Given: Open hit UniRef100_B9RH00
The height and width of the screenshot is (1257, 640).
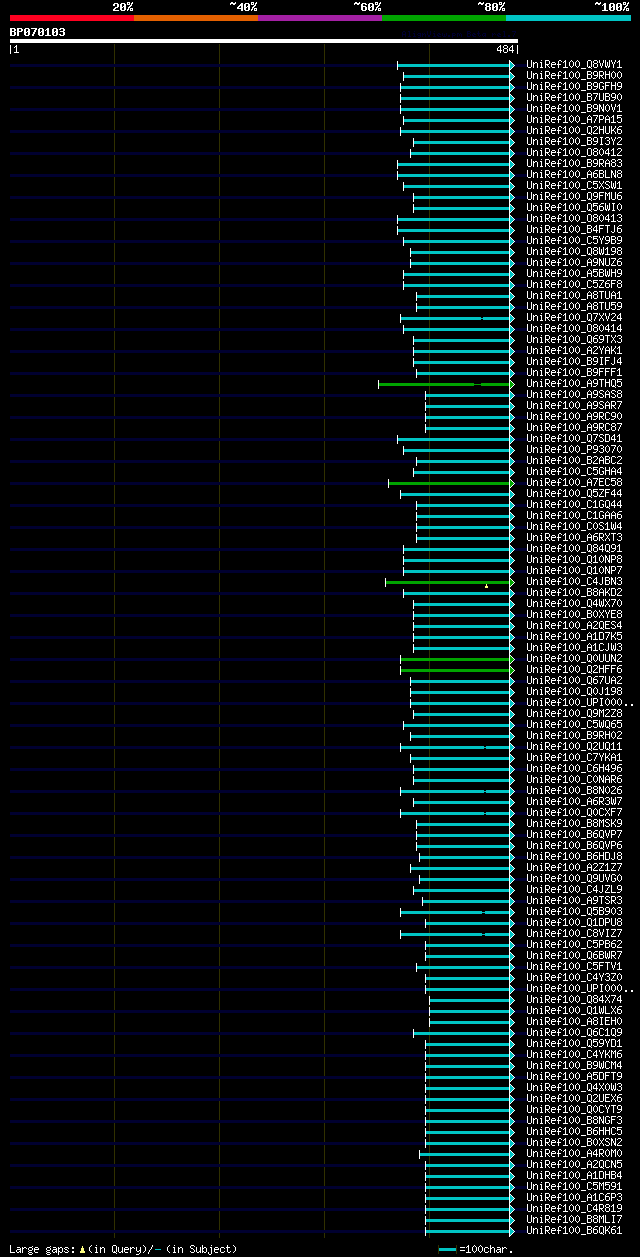Looking at the screenshot, I should click(x=574, y=75).
